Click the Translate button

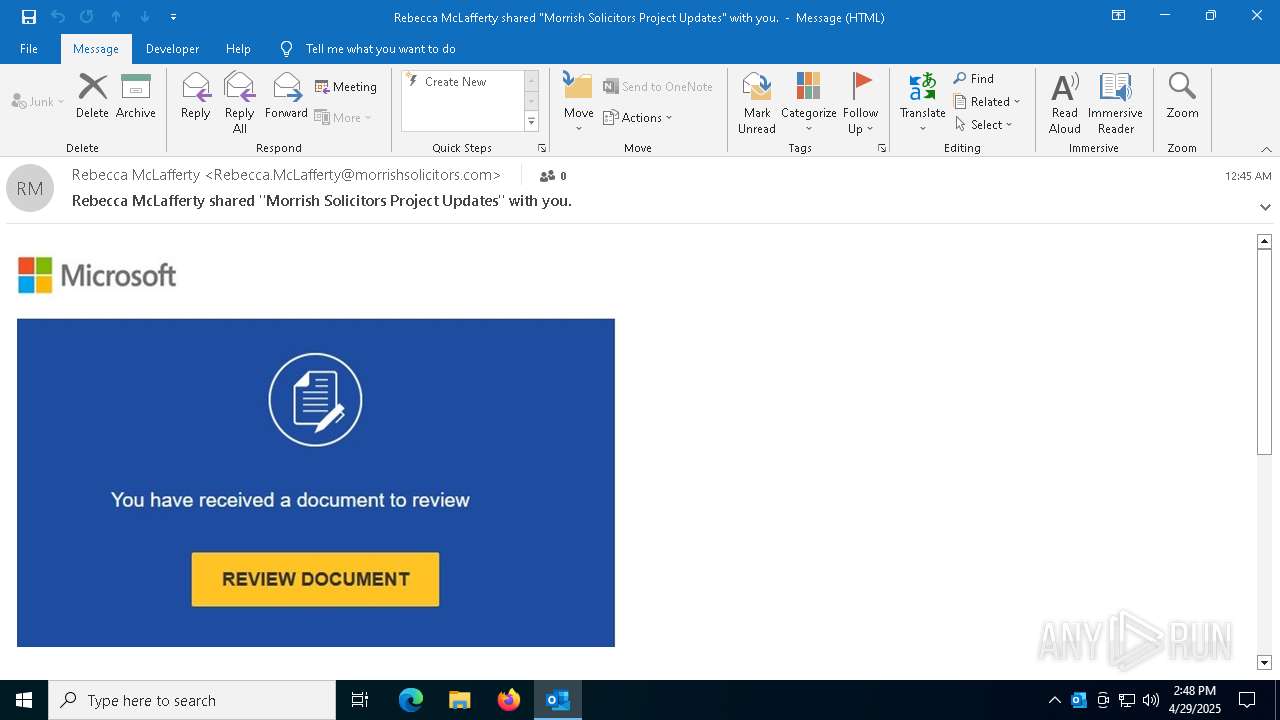pyautogui.click(x=922, y=103)
